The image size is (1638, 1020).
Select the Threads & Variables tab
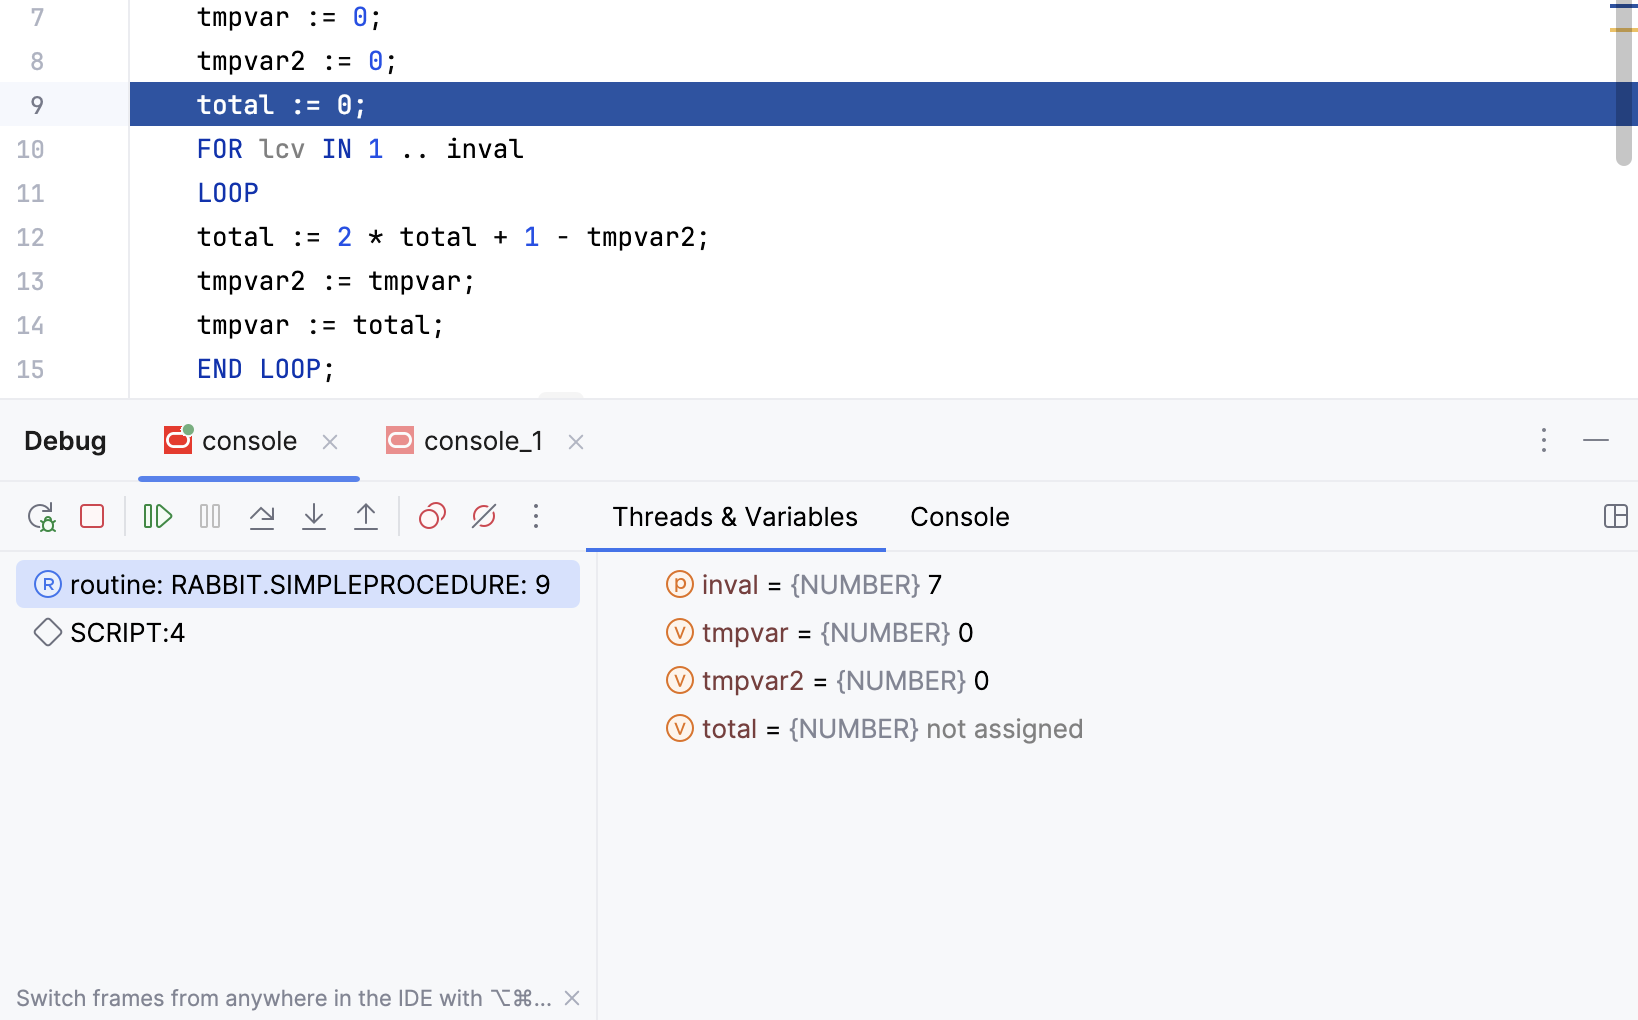pos(735,517)
